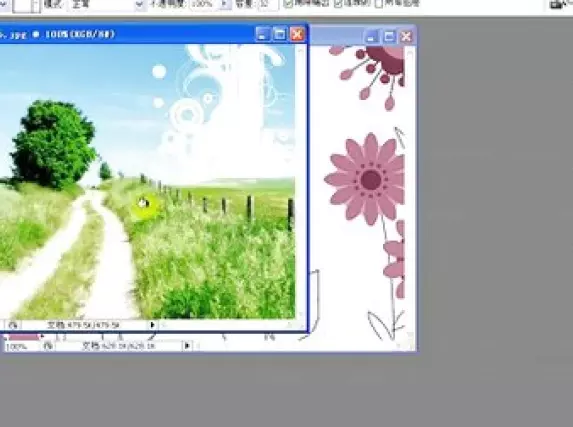Open status bar arrow menu in flower window

tap(187, 345)
